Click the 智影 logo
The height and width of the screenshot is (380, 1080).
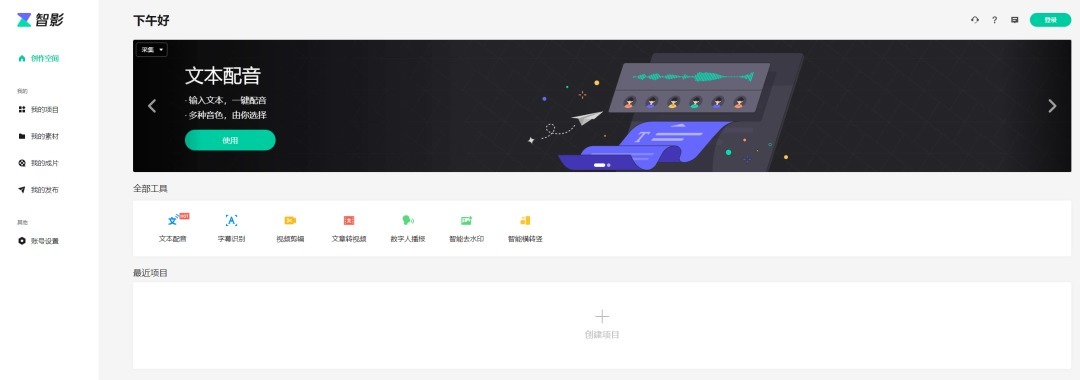click(40, 20)
